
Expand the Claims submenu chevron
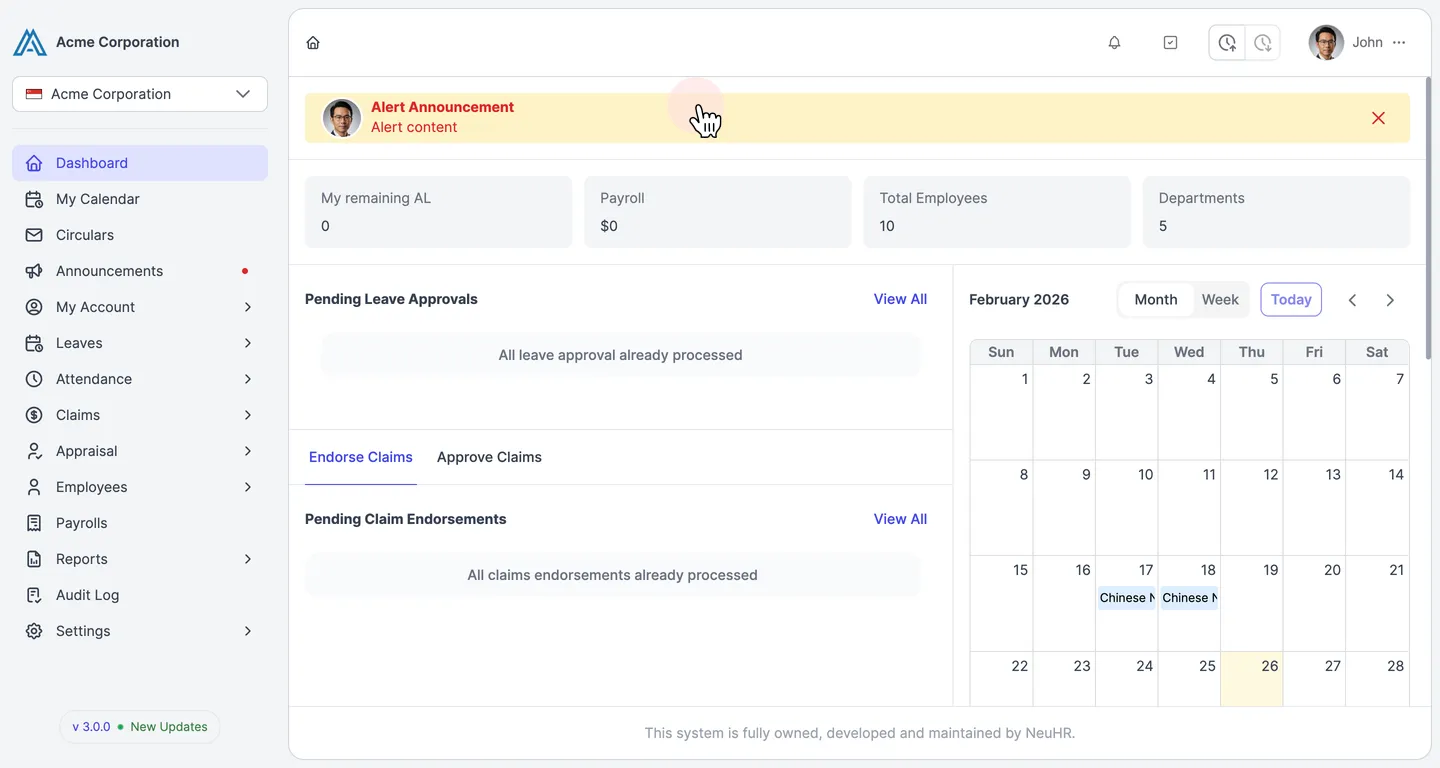tap(248, 415)
